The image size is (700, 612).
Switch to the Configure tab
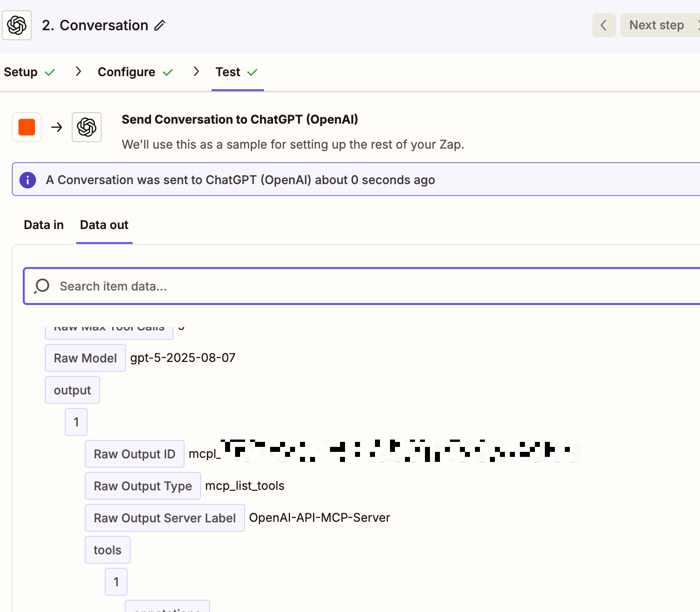tap(126, 72)
